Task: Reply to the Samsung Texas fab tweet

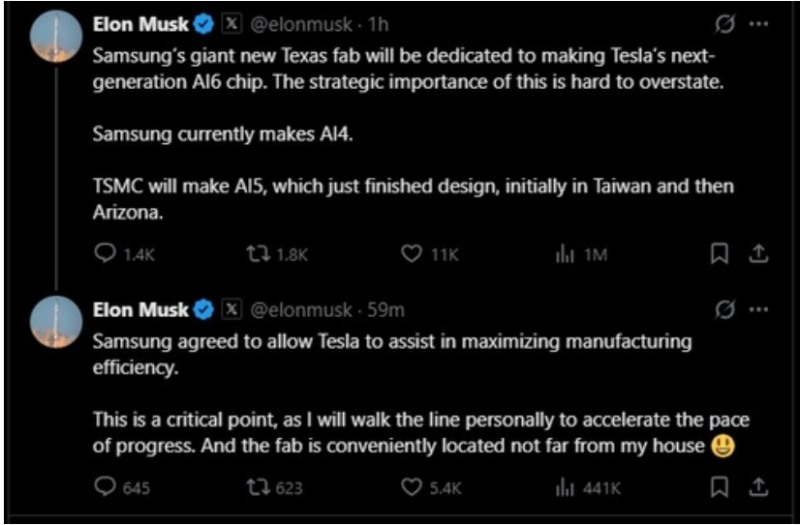Action: [x=104, y=255]
